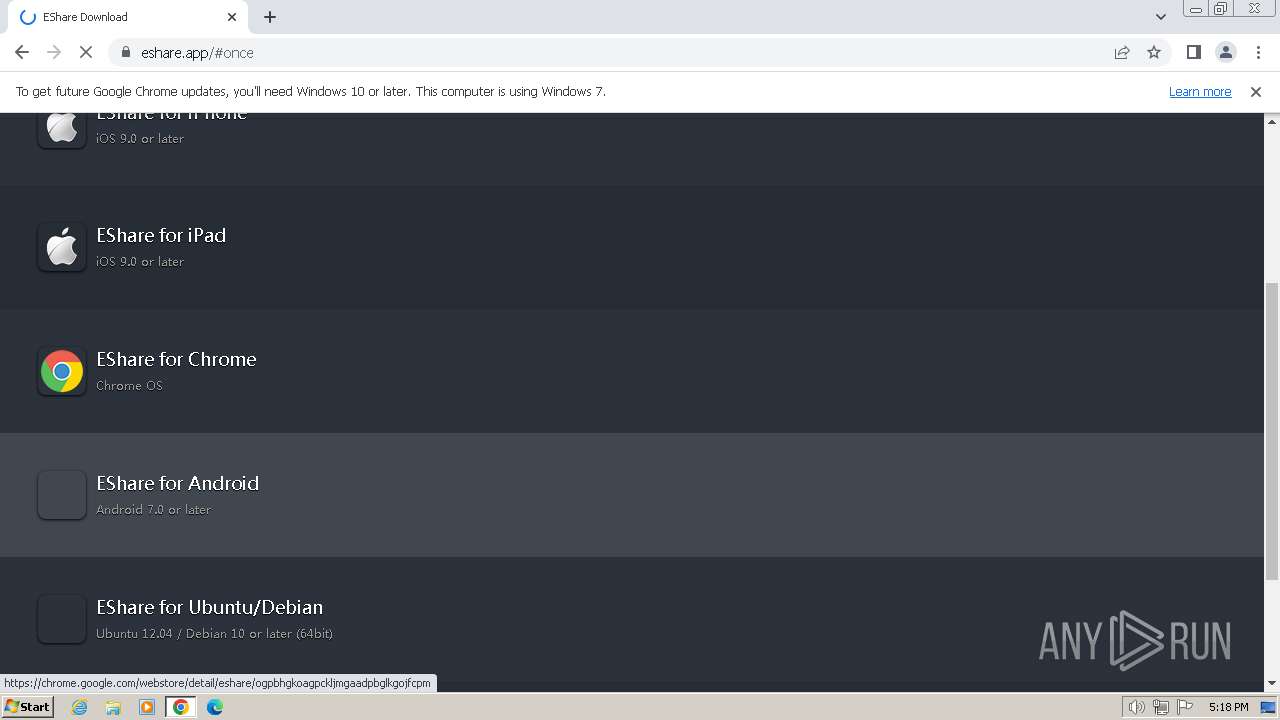The height and width of the screenshot is (720, 1280).
Task: Click the network tray icon
Action: click(x=1160, y=707)
